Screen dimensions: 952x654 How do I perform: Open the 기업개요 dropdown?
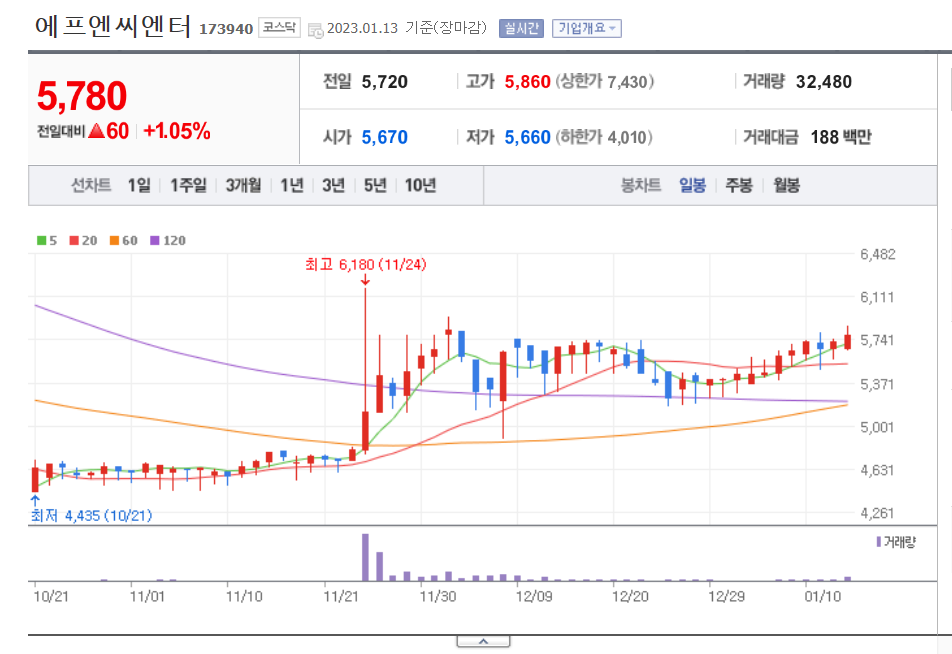click(x=586, y=29)
